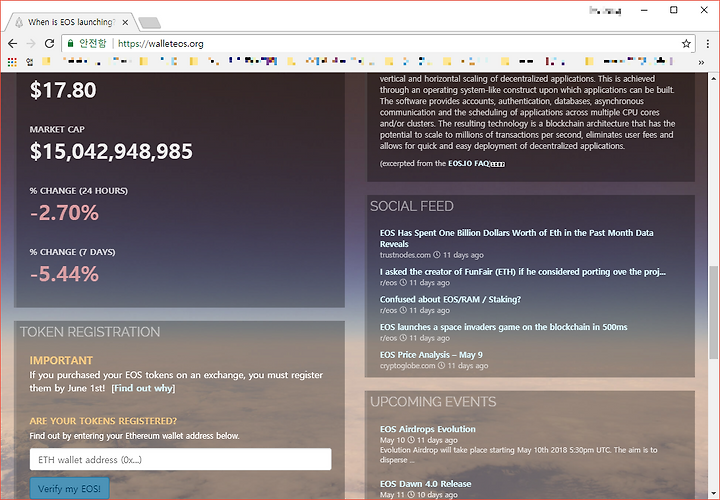
Task: Open 'Confused about EOS/RAM / Staking?' post
Action: point(450,299)
